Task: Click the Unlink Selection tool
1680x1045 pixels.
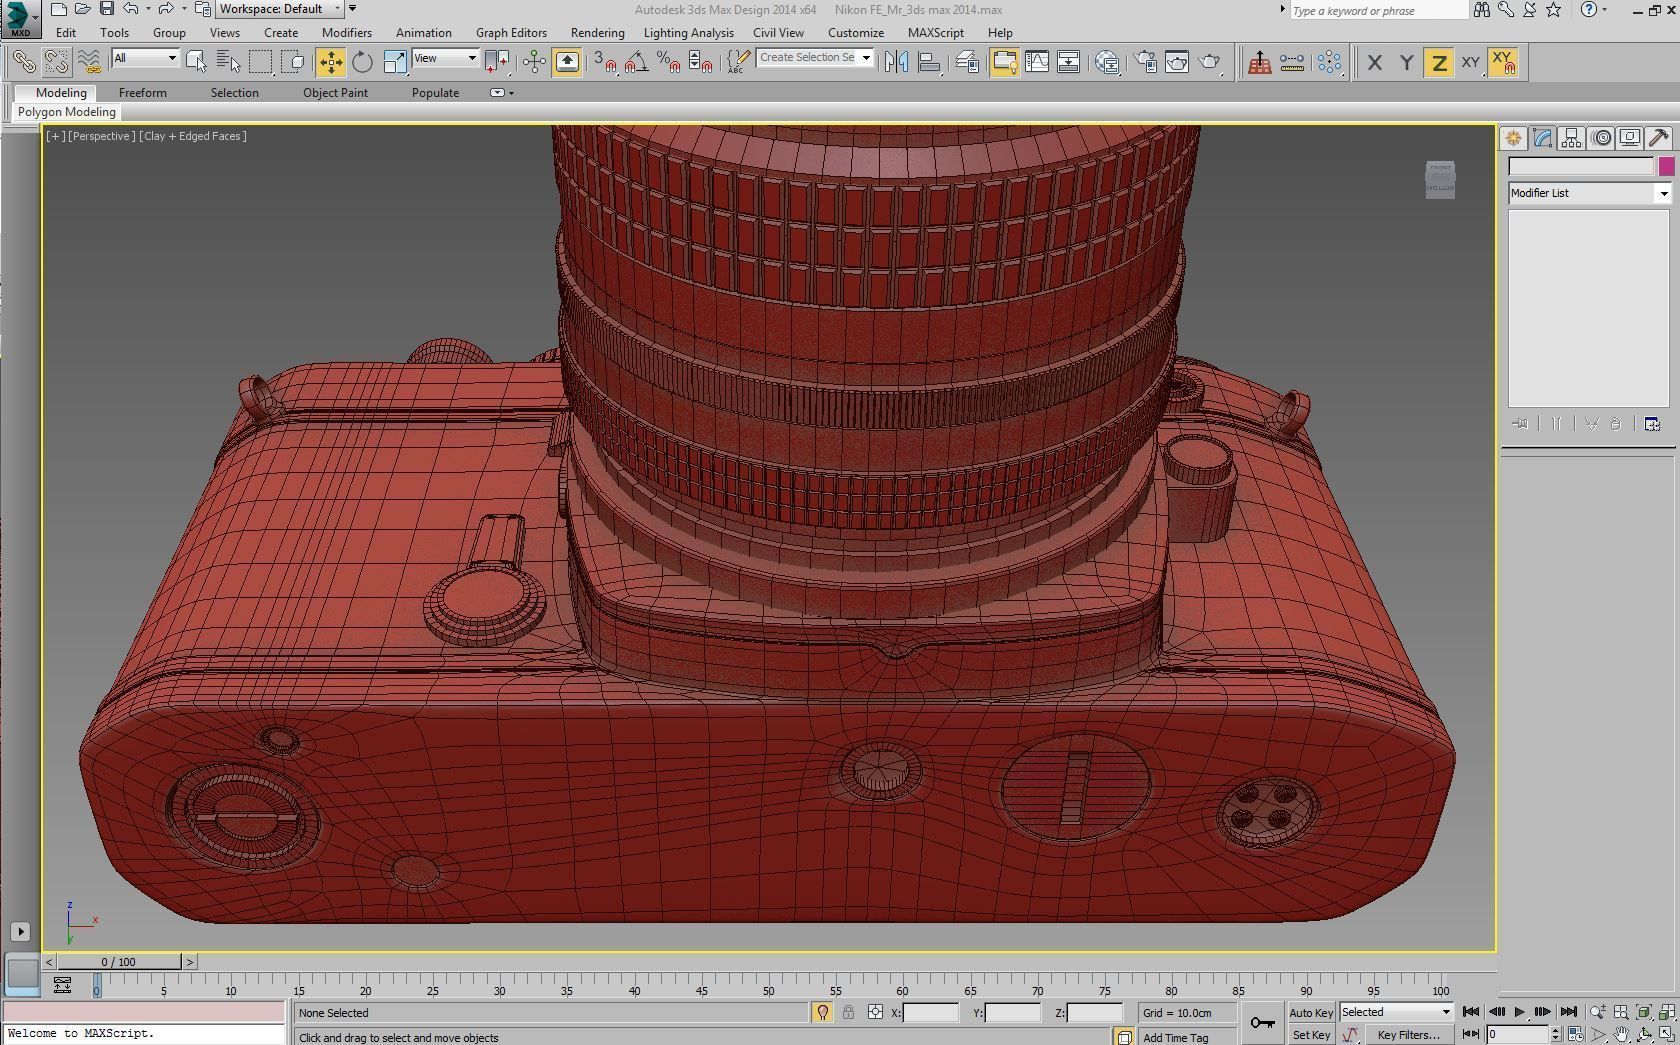Action: click(56, 62)
